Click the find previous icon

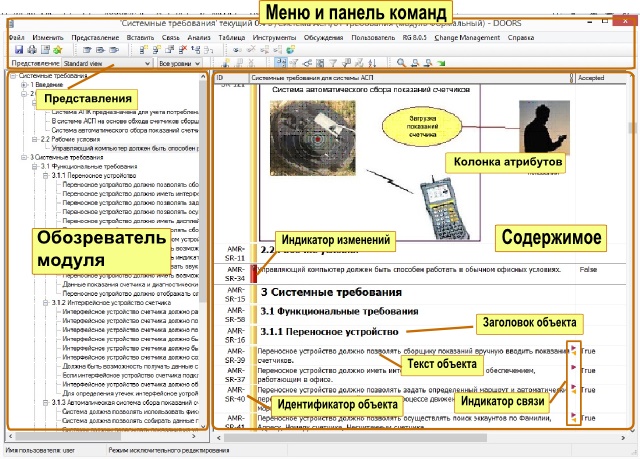pyautogui.click(x=415, y=63)
